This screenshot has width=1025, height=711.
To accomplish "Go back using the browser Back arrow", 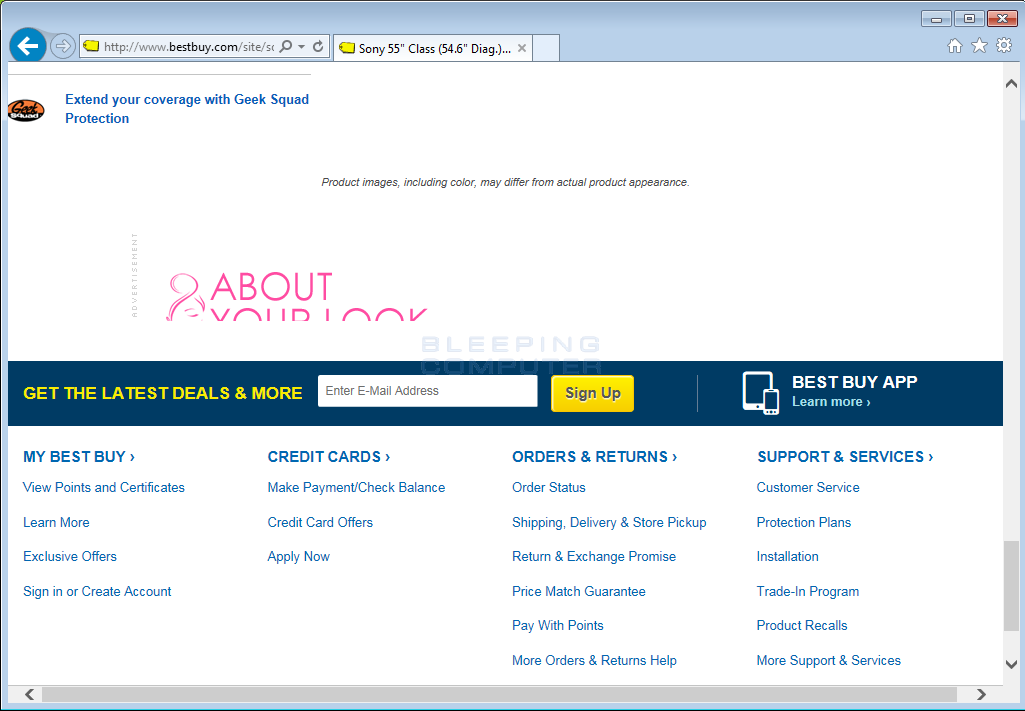I will pyautogui.click(x=28, y=46).
